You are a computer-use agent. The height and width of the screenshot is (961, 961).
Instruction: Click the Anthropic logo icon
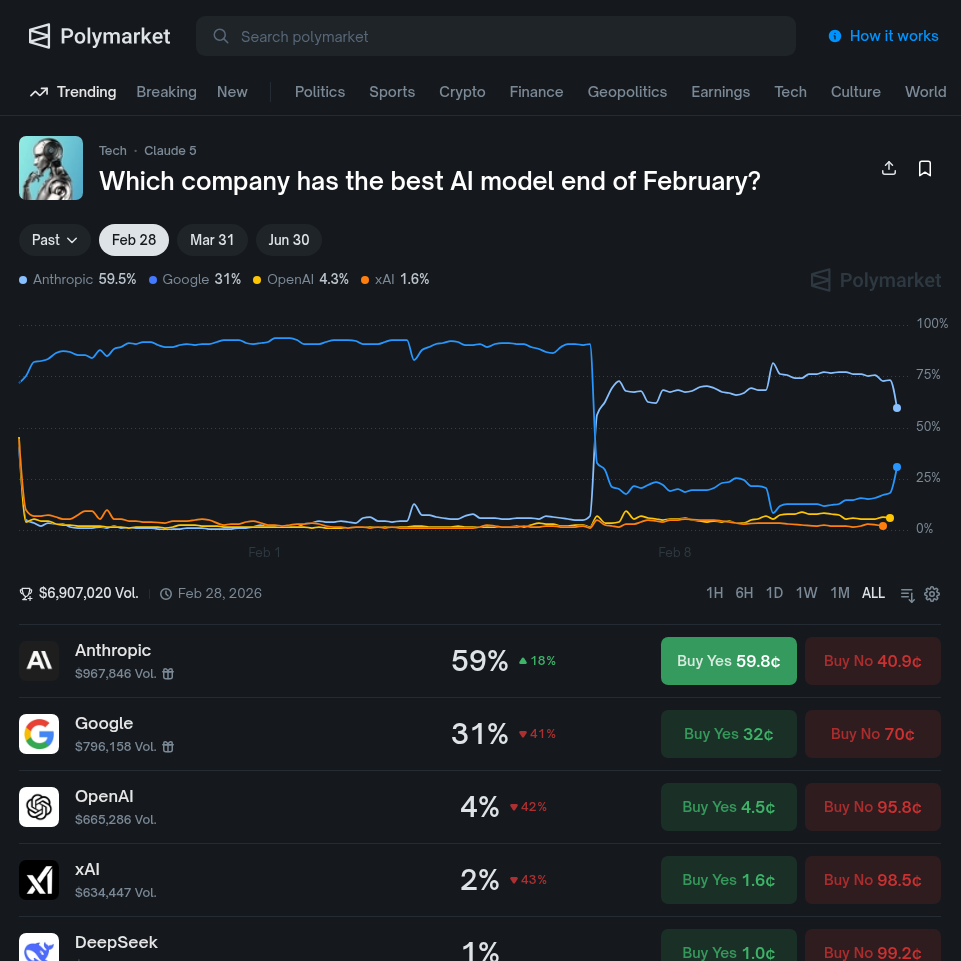39,661
